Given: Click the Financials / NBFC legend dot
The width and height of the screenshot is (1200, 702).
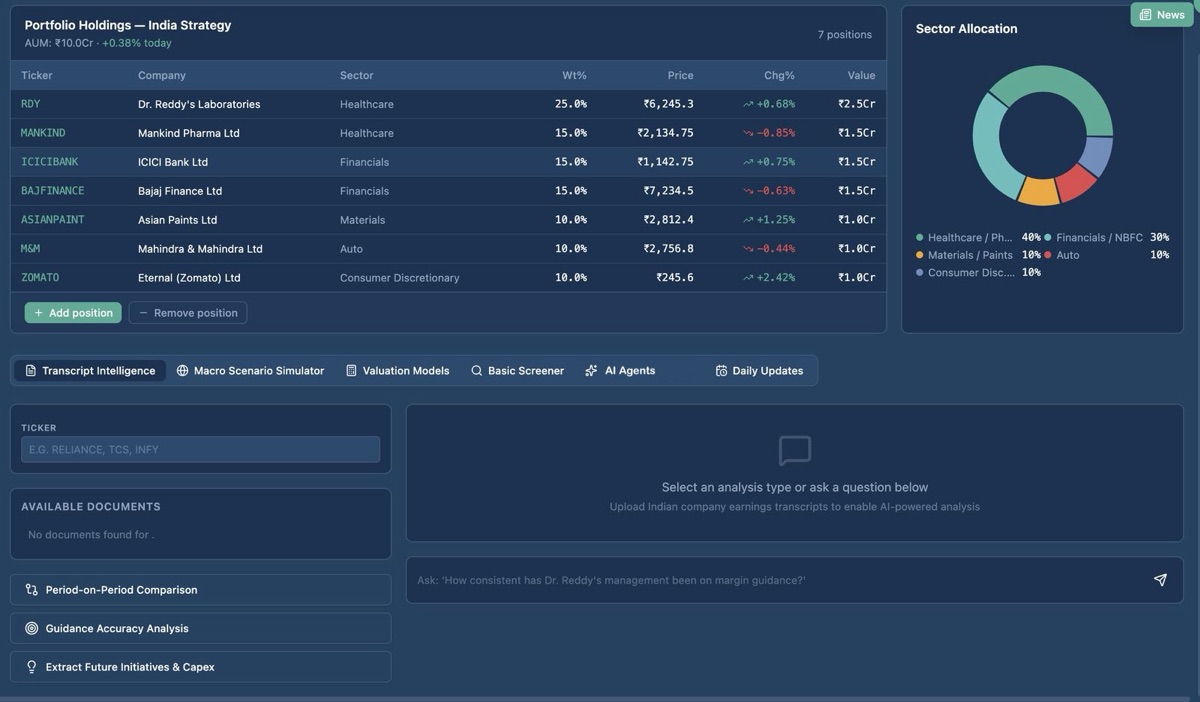Looking at the screenshot, I should click(x=1048, y=238).
